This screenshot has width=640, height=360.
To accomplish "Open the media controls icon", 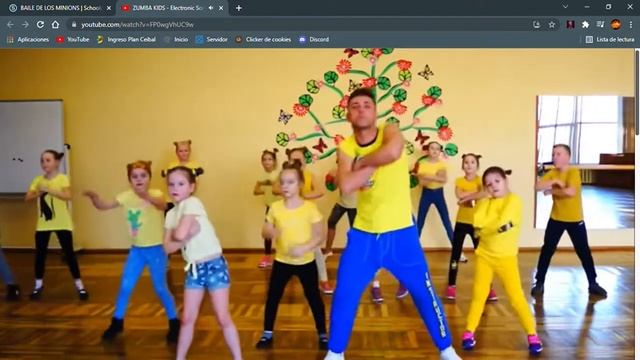I will click(600, 24).
